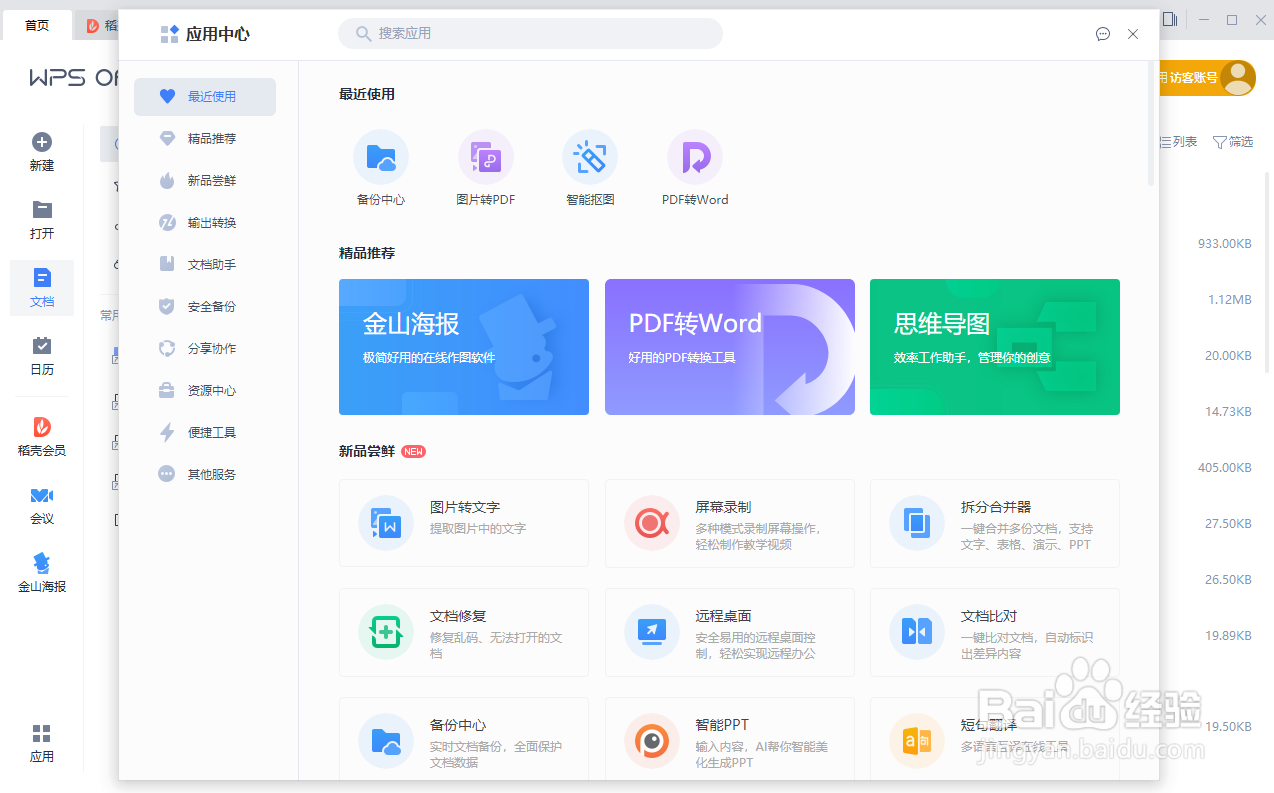Click the 1.12MB file size entry
Viewport: 1274px width, 793px height.
tap(1230, 300)
